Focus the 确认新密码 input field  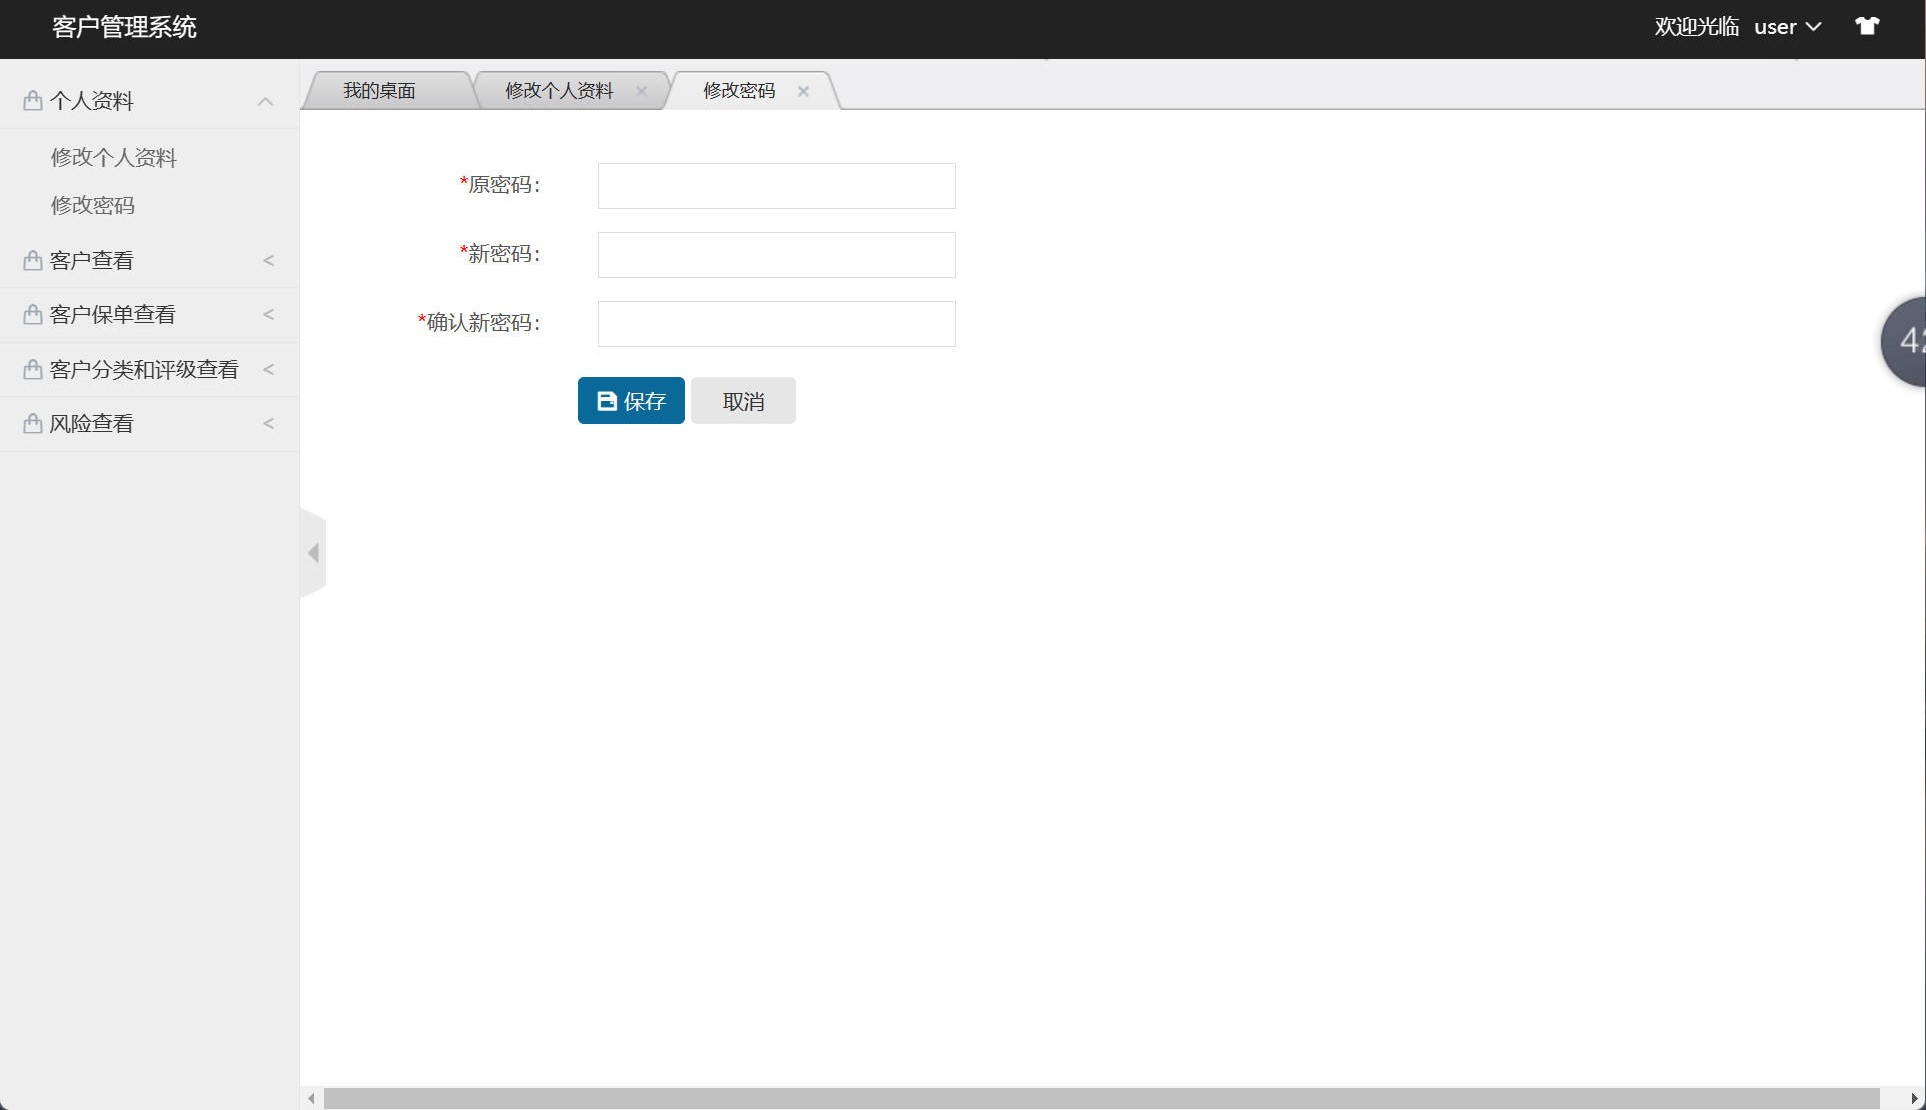776,324
